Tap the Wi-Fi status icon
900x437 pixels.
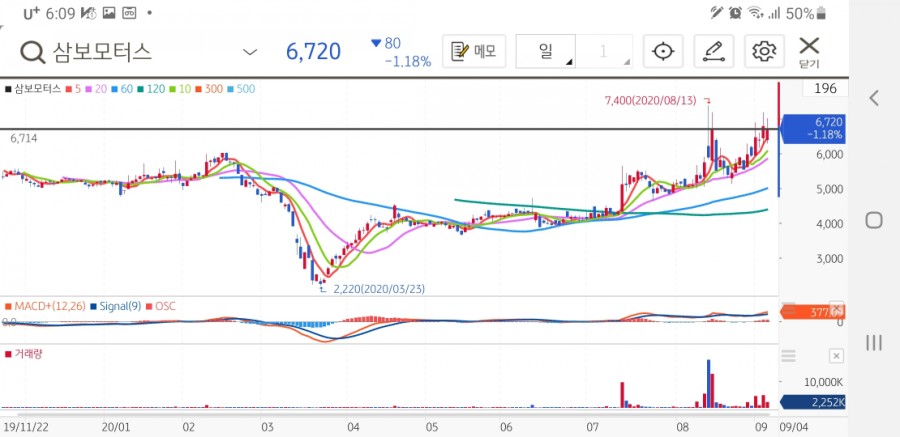tap(756, 13)
